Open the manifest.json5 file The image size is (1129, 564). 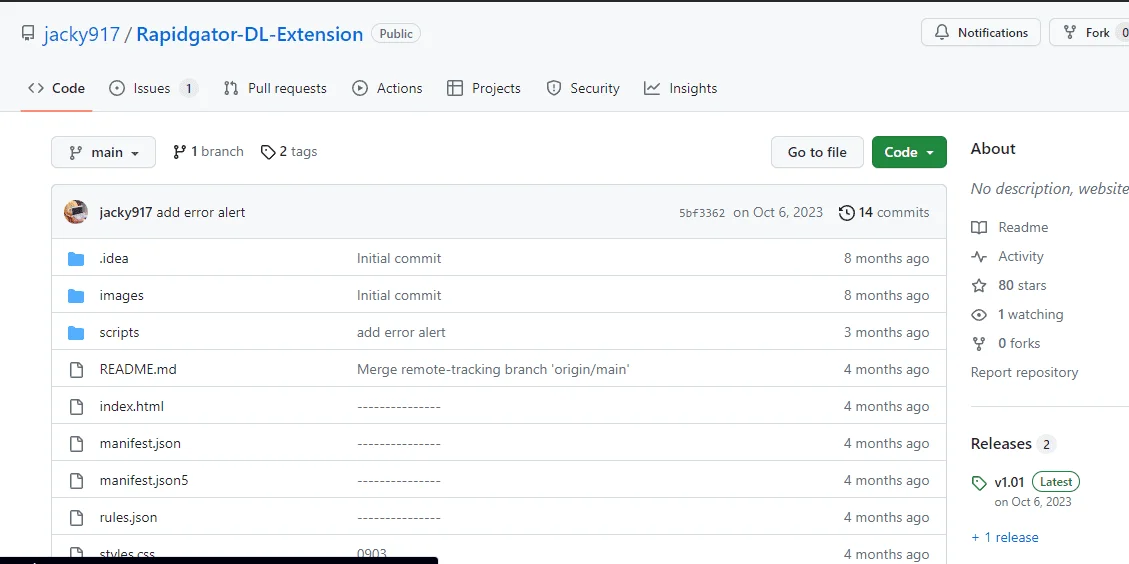coord(144,480)
